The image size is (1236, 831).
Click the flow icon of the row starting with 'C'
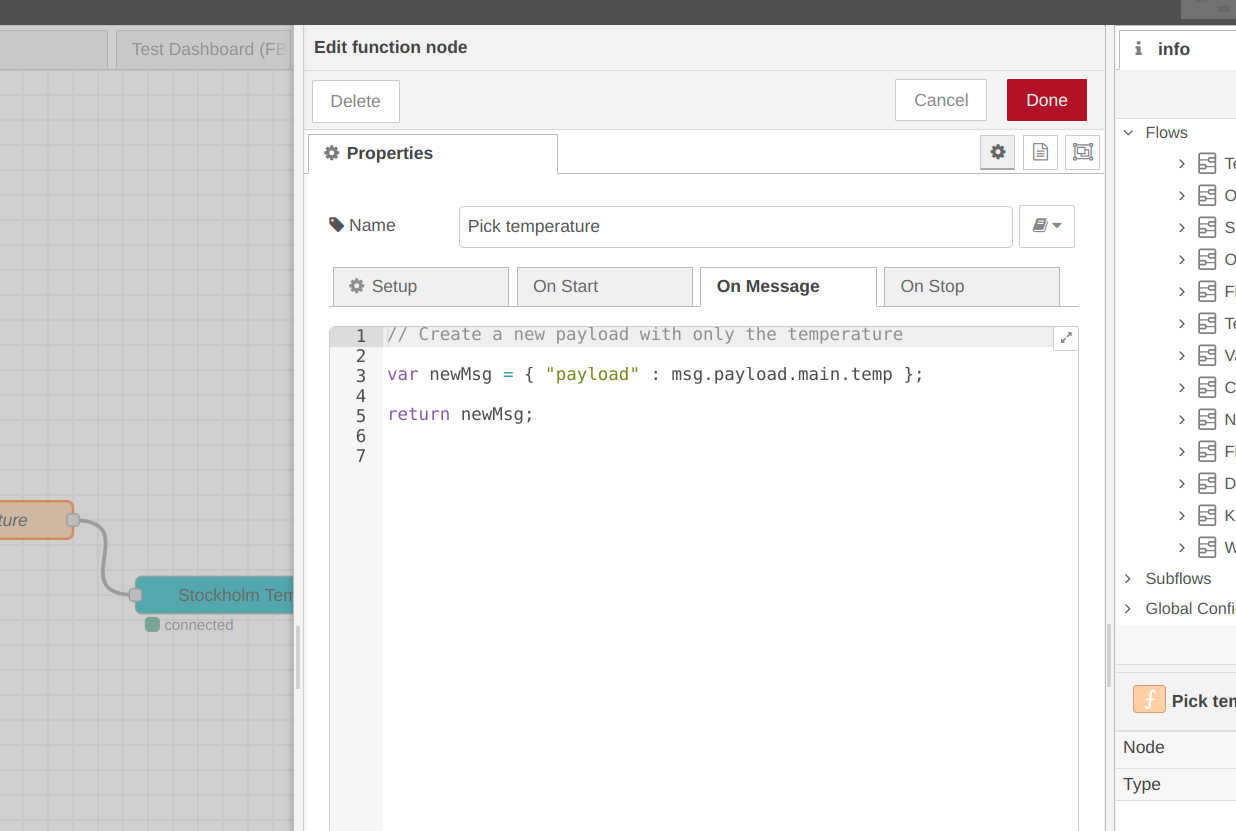pyautogui.click(x=1207, y=387)
